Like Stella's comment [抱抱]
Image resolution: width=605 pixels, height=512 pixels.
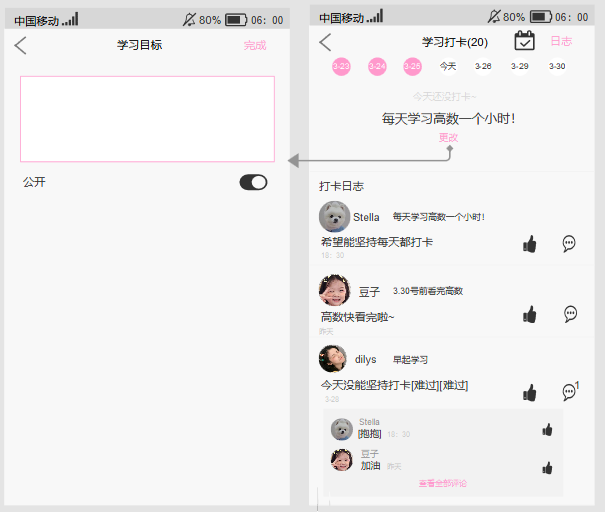[547, 429]
